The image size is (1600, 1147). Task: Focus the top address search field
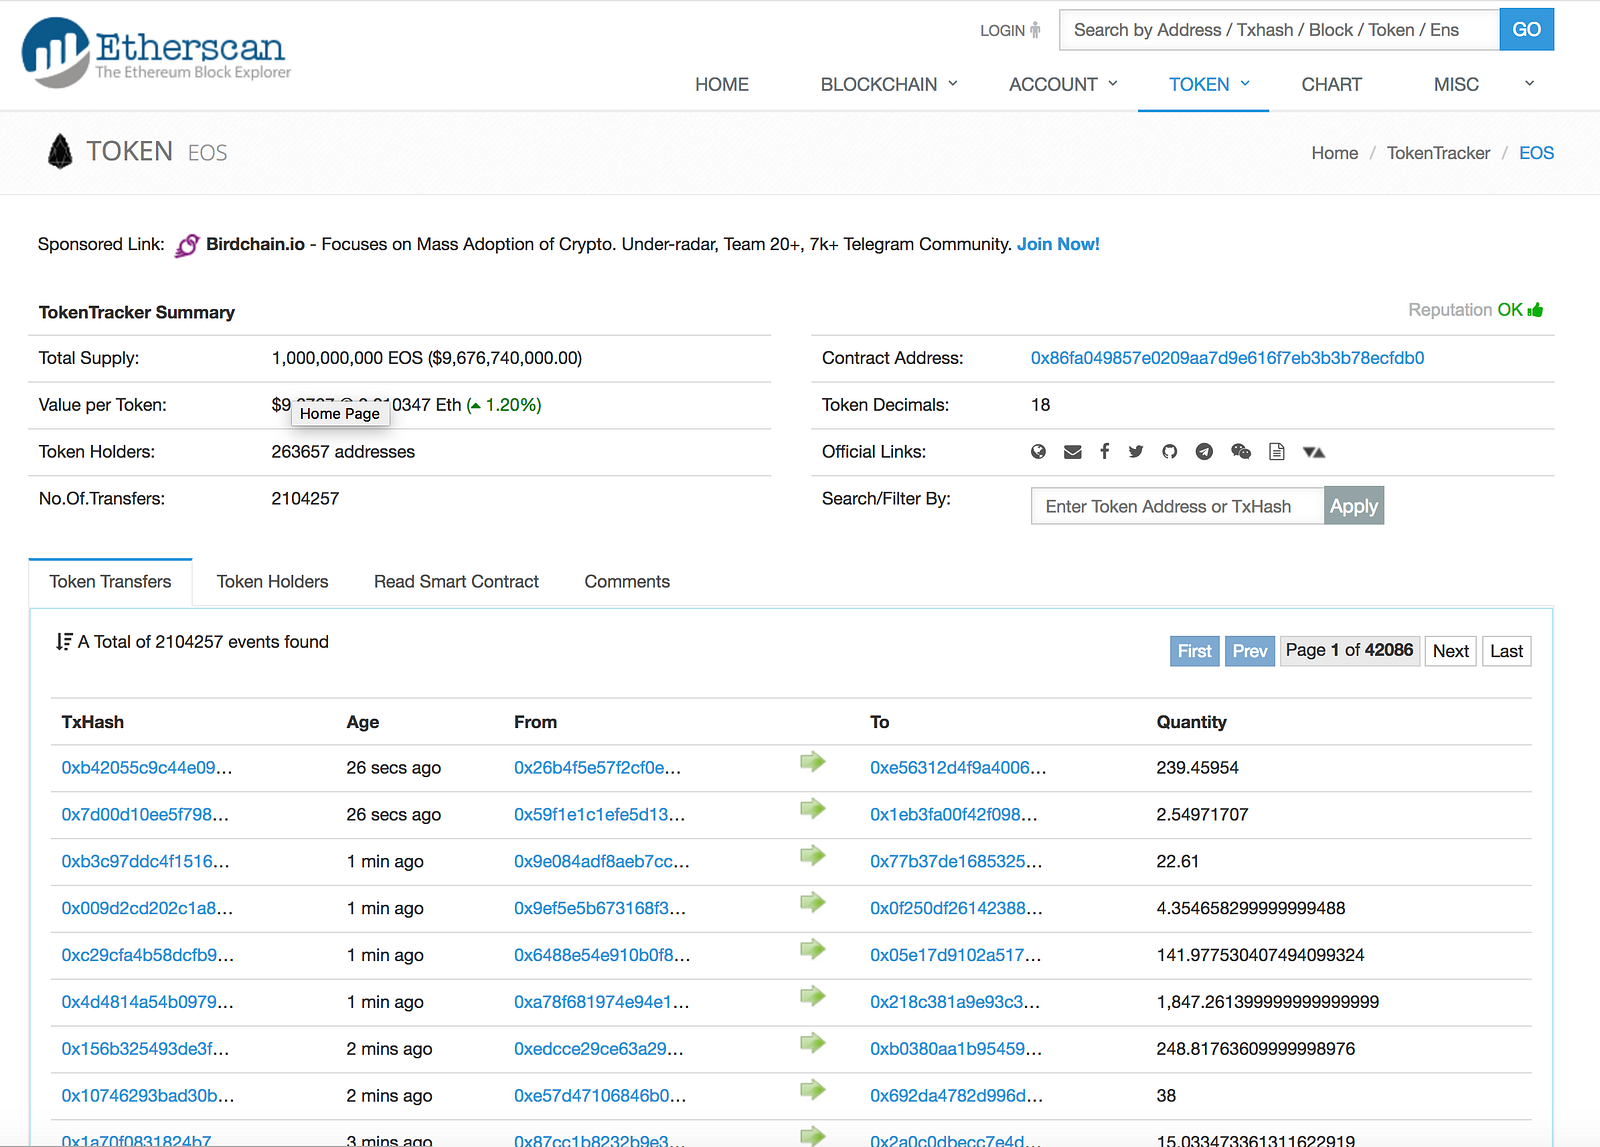1280,30
